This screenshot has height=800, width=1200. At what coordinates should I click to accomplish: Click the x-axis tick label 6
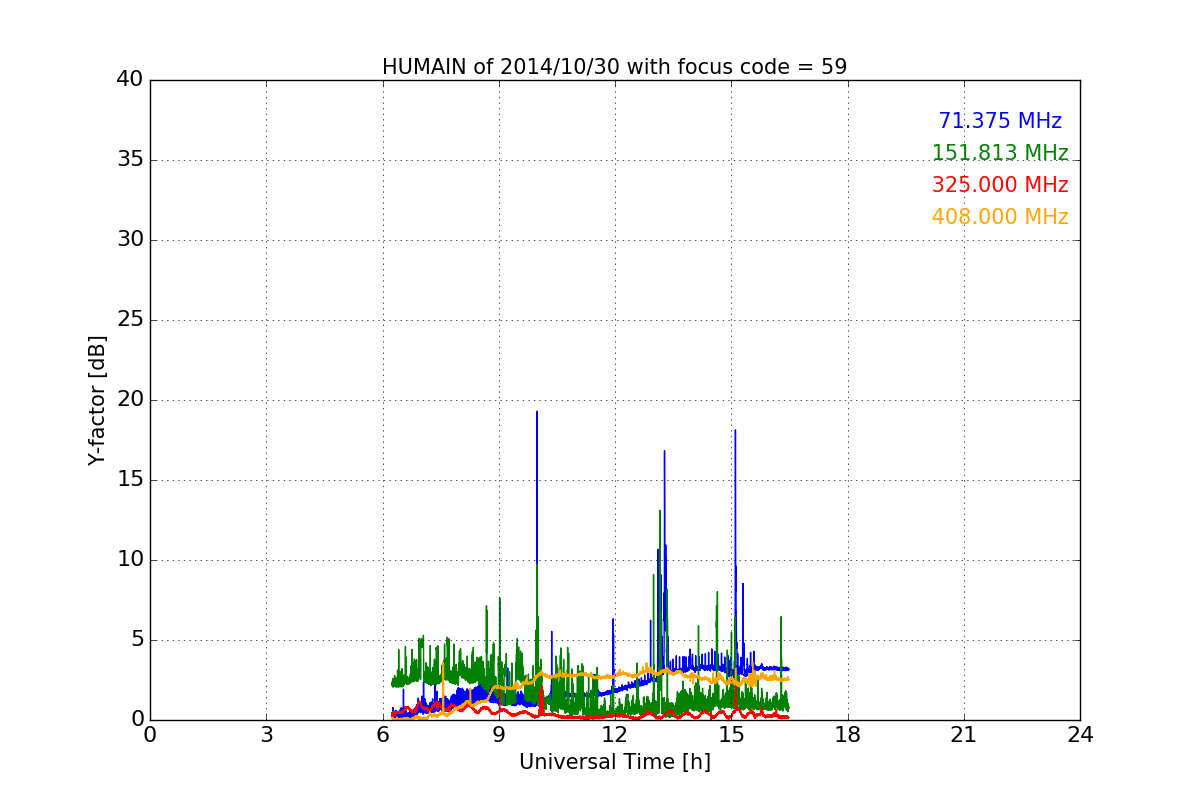click(x=382, y=735)
